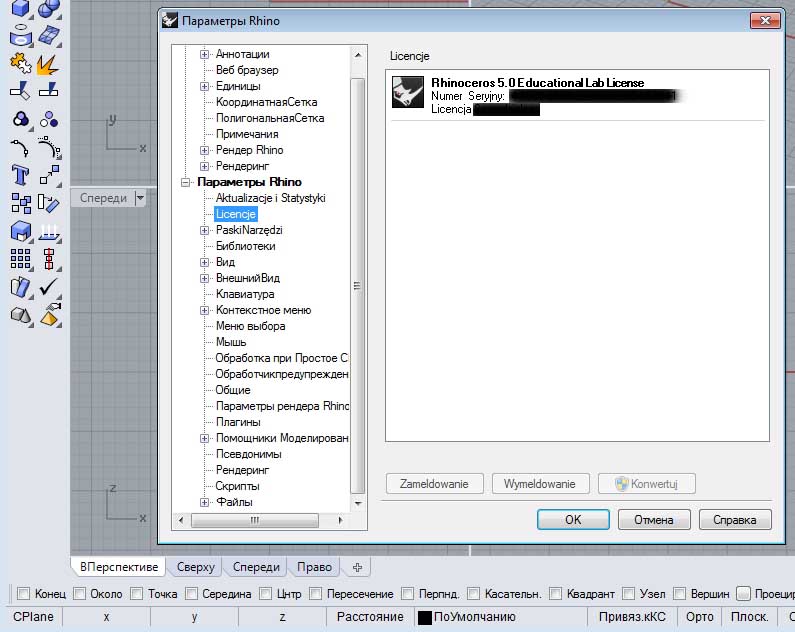
Task: Open help via Справка button
Action: (x=735, y=519)
